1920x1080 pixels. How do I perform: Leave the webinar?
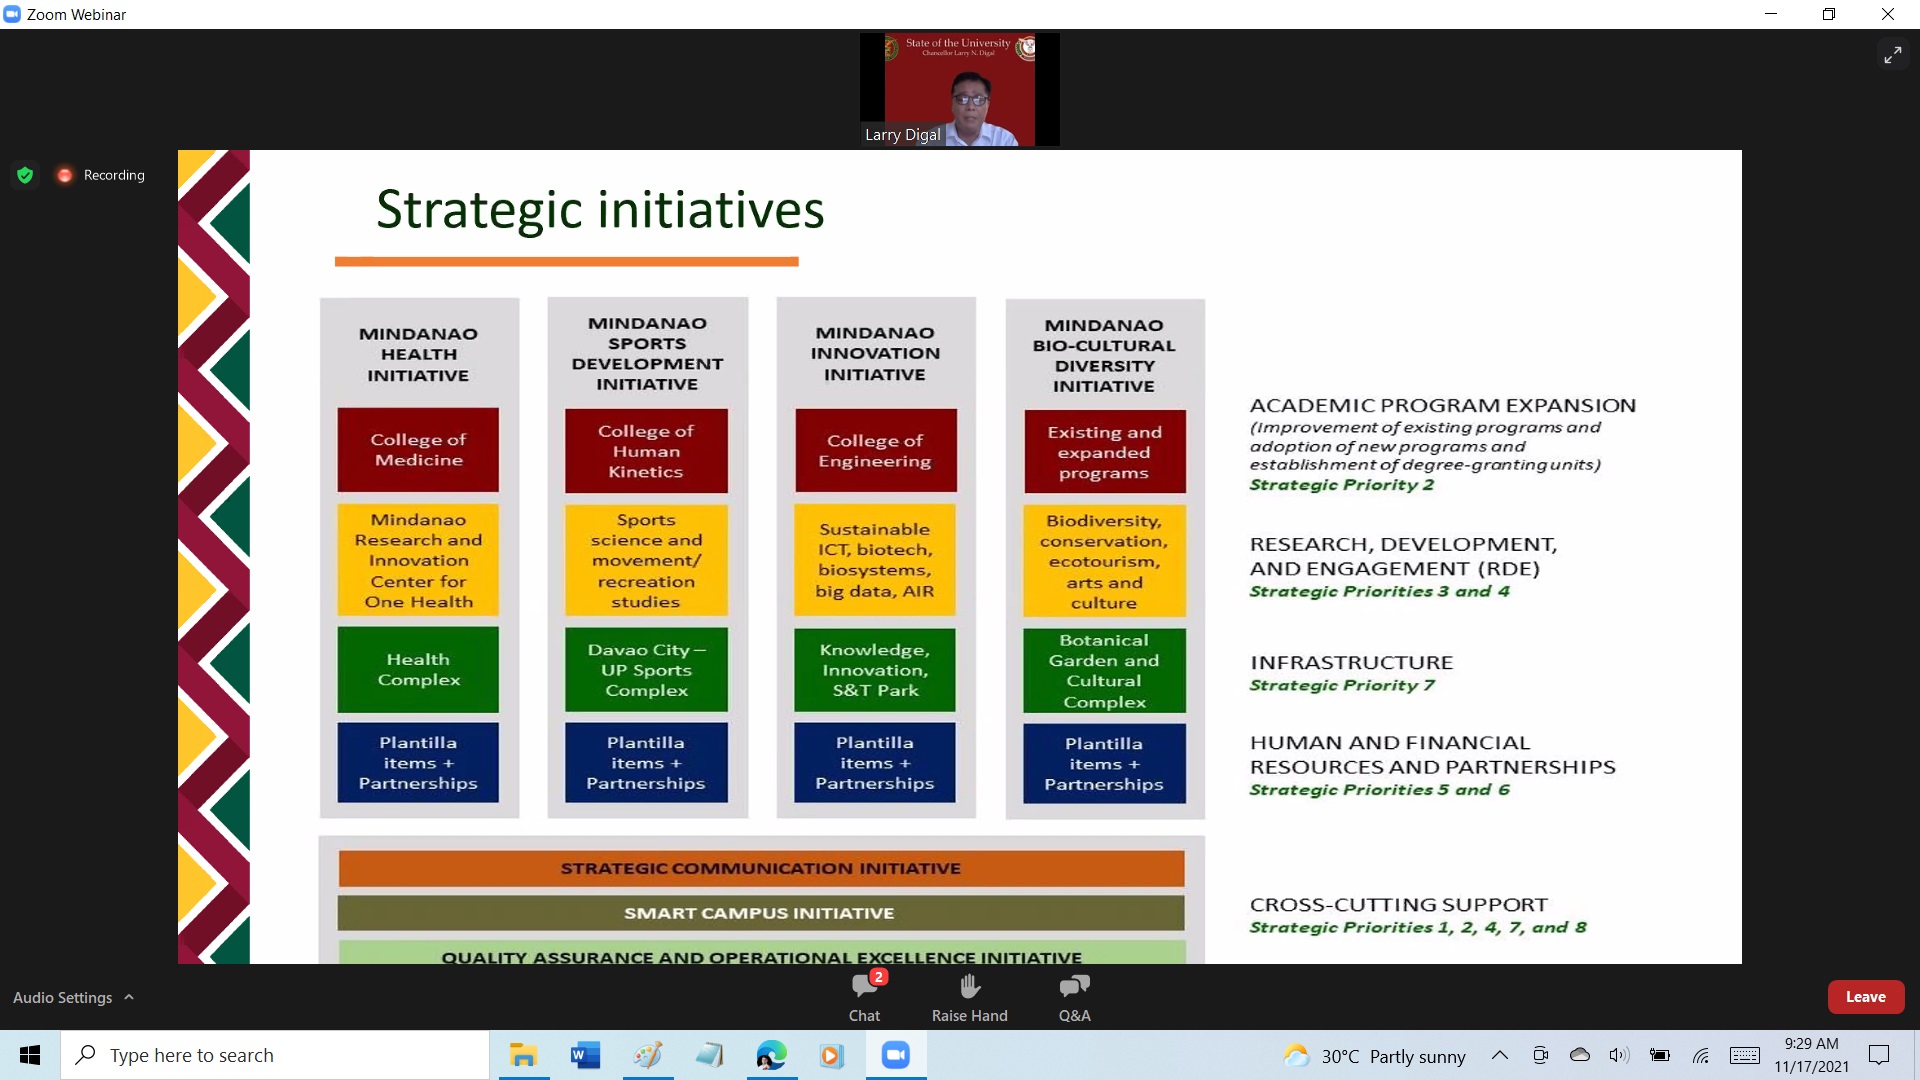[1865, 997]
